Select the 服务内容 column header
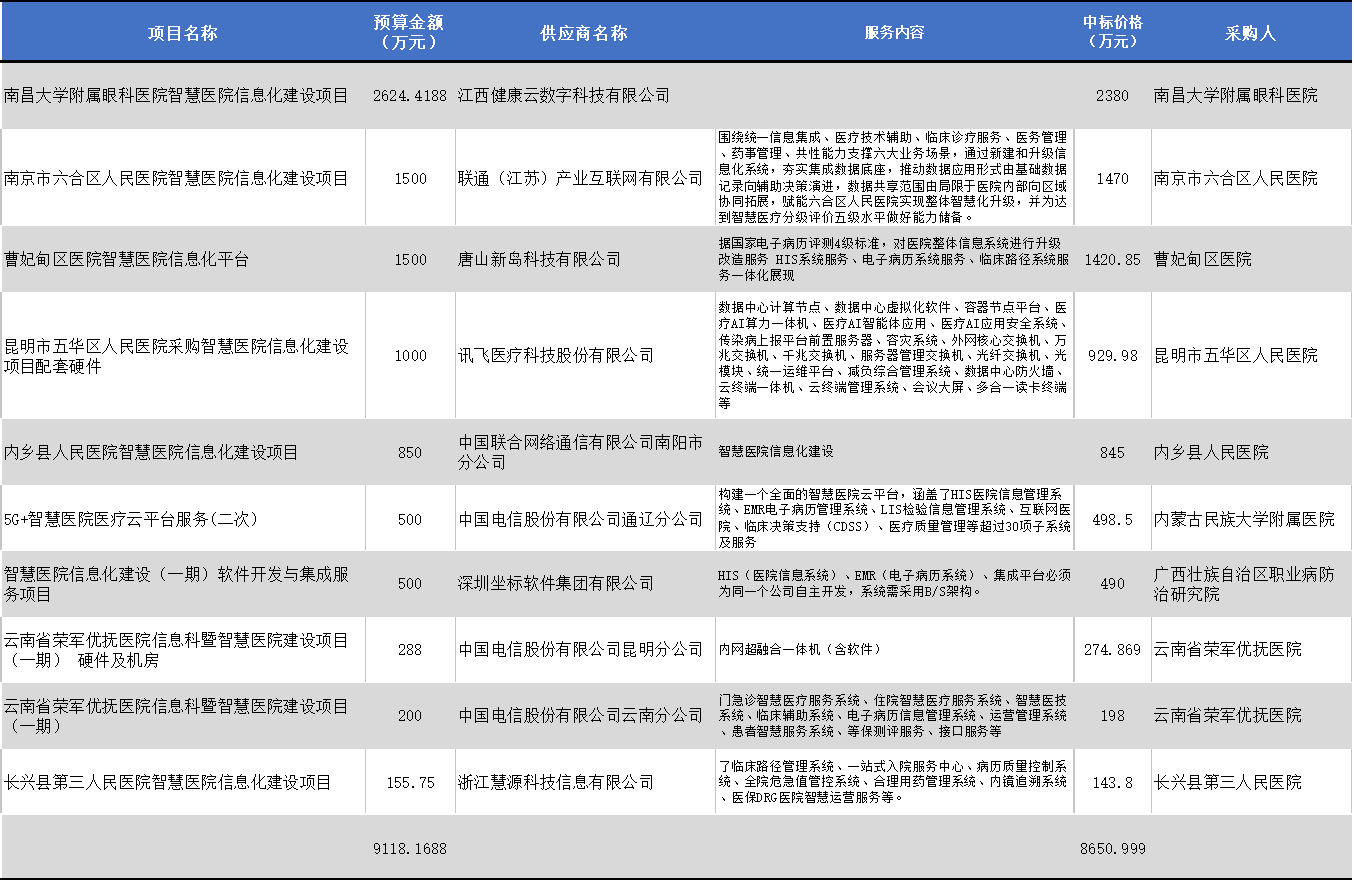 pyautogui.click(x=894, y=32)
